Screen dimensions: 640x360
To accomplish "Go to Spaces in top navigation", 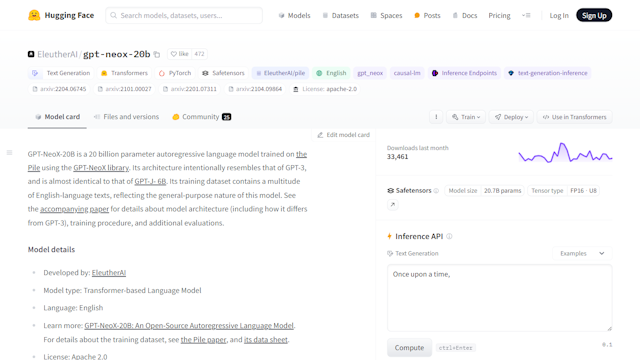I will click(x=386, y=16).
